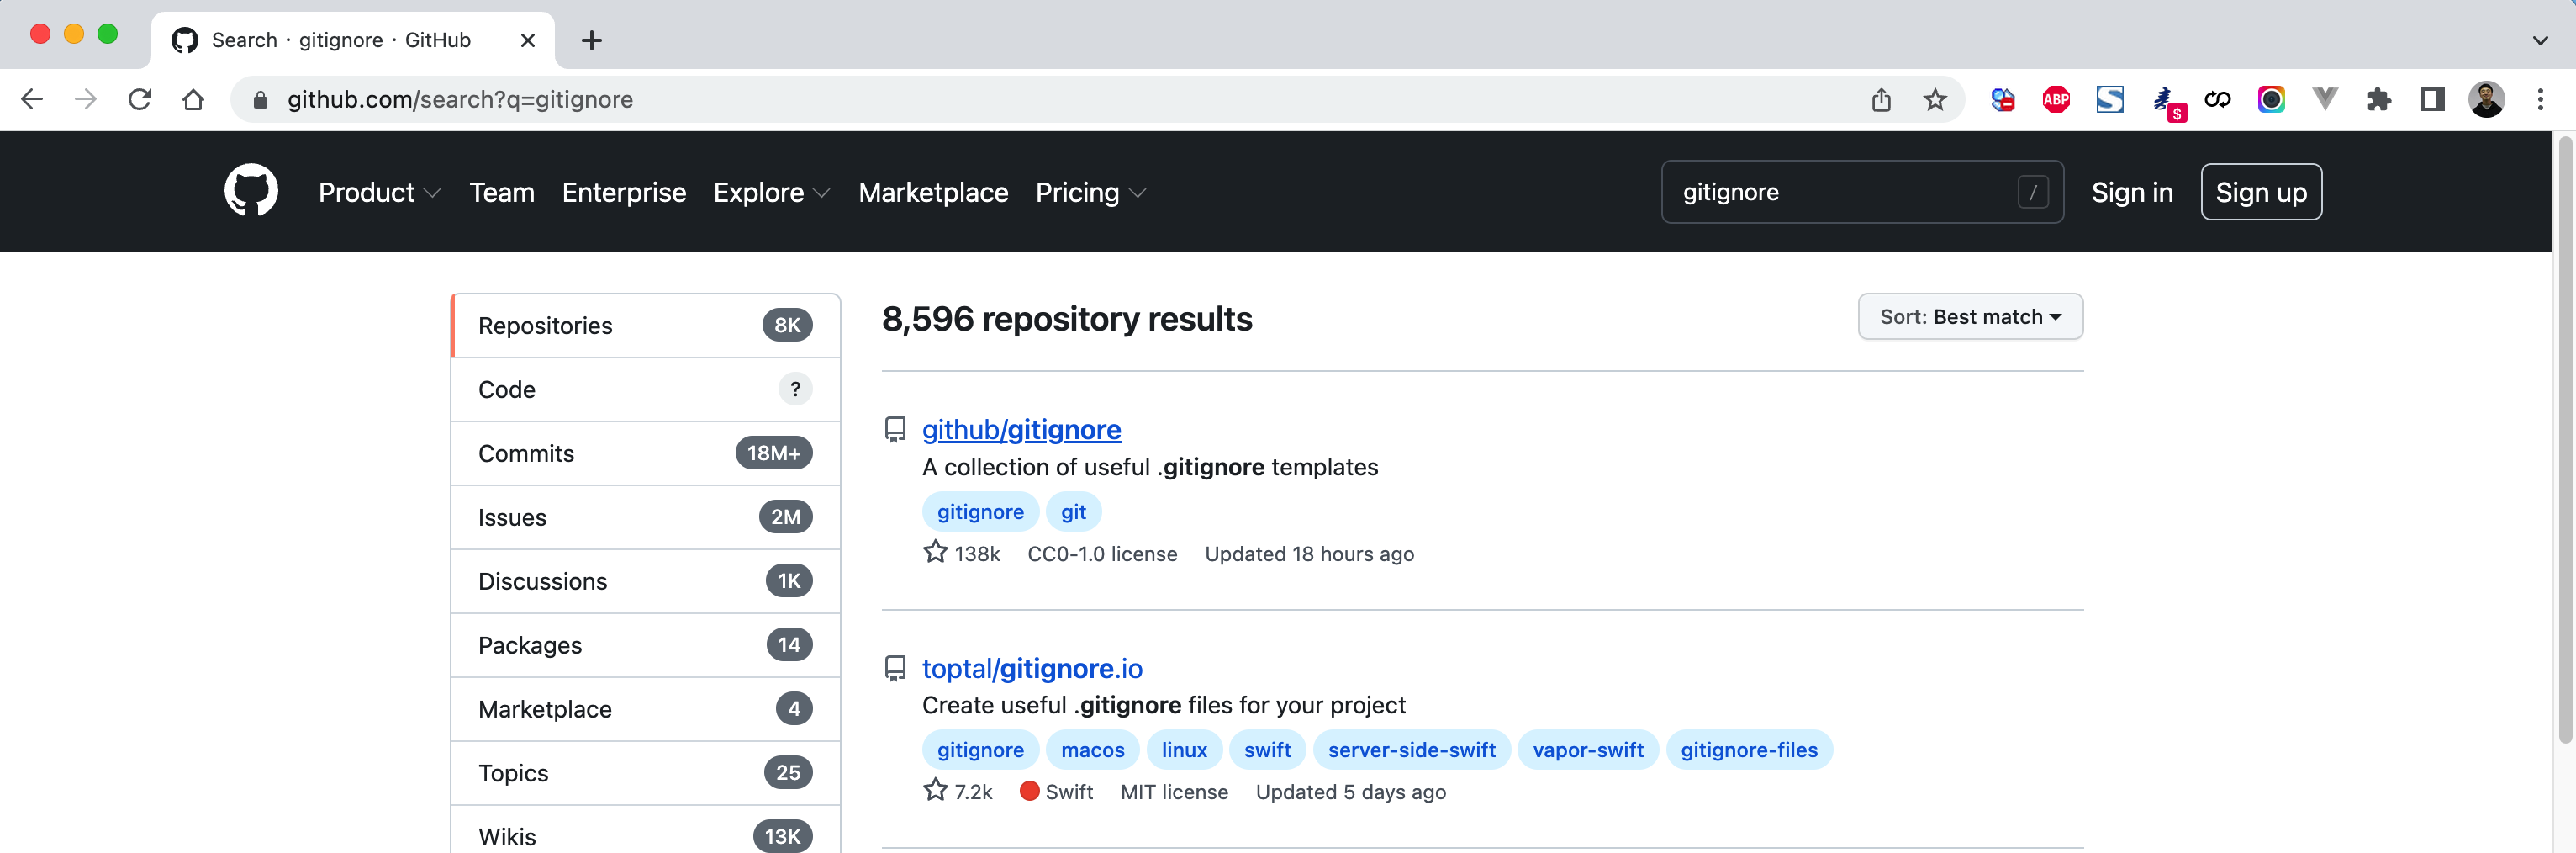This screenshot has height=853, width=2576.
Task: Click the padlock site info icon
Action: pyautogui.click(x=260, y=100)
